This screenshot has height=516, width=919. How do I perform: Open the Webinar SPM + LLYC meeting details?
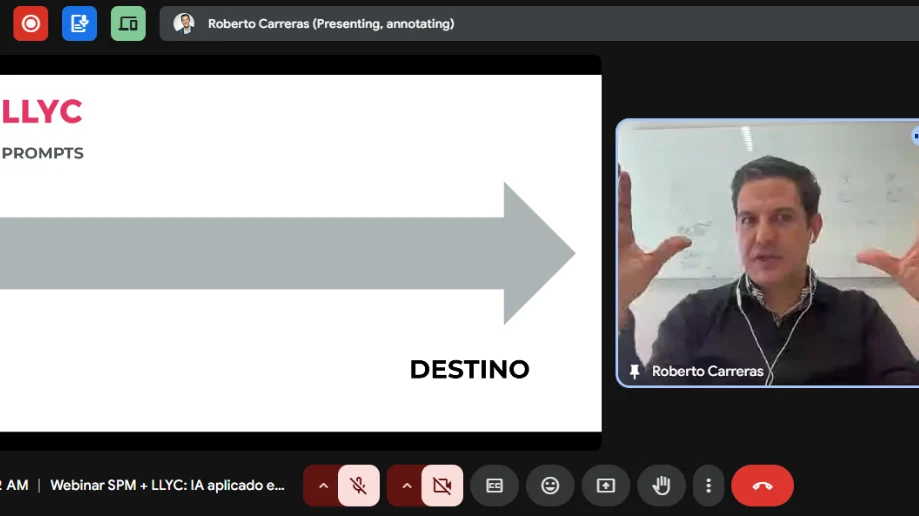tap(167, 486)
